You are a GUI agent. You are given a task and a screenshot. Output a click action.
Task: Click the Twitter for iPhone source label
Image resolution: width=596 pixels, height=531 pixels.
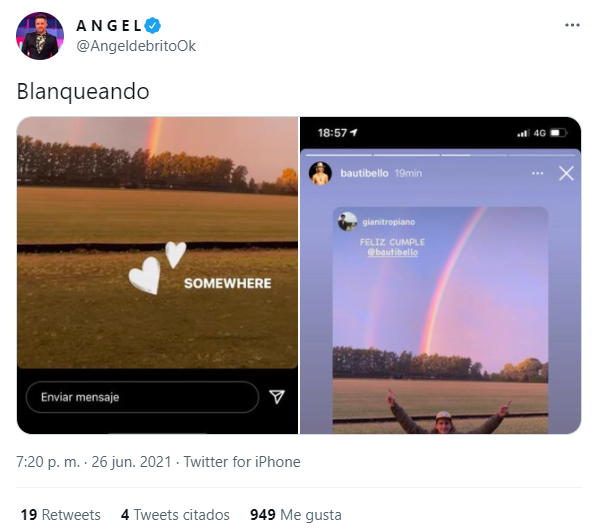pyautogui.click(x=242, y=462)
